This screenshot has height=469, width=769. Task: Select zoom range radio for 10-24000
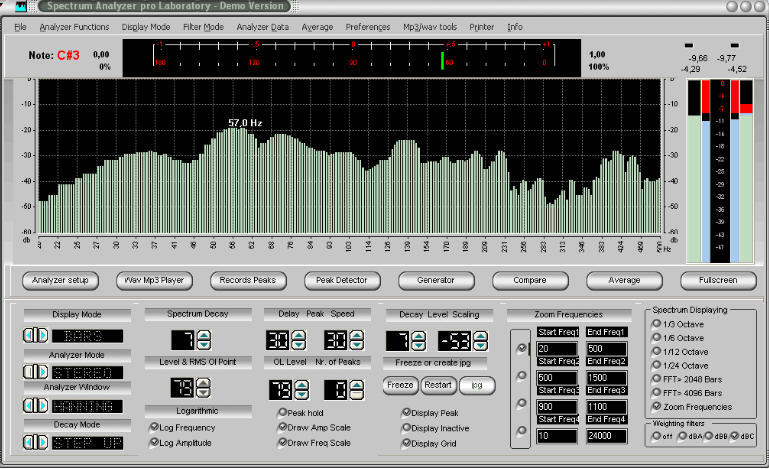point(521,431)
